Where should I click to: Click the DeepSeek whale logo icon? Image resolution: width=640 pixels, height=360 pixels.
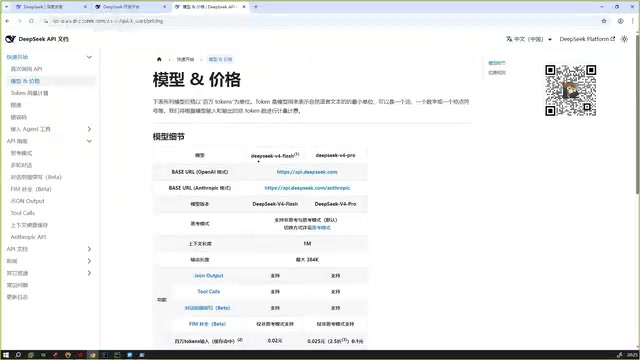(x=10, y=39)
